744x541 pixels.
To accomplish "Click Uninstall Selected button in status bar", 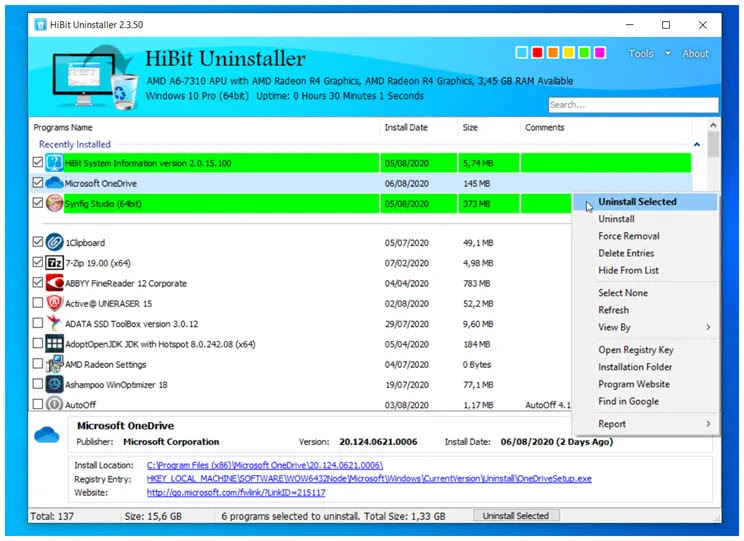I will click(516, 516).
